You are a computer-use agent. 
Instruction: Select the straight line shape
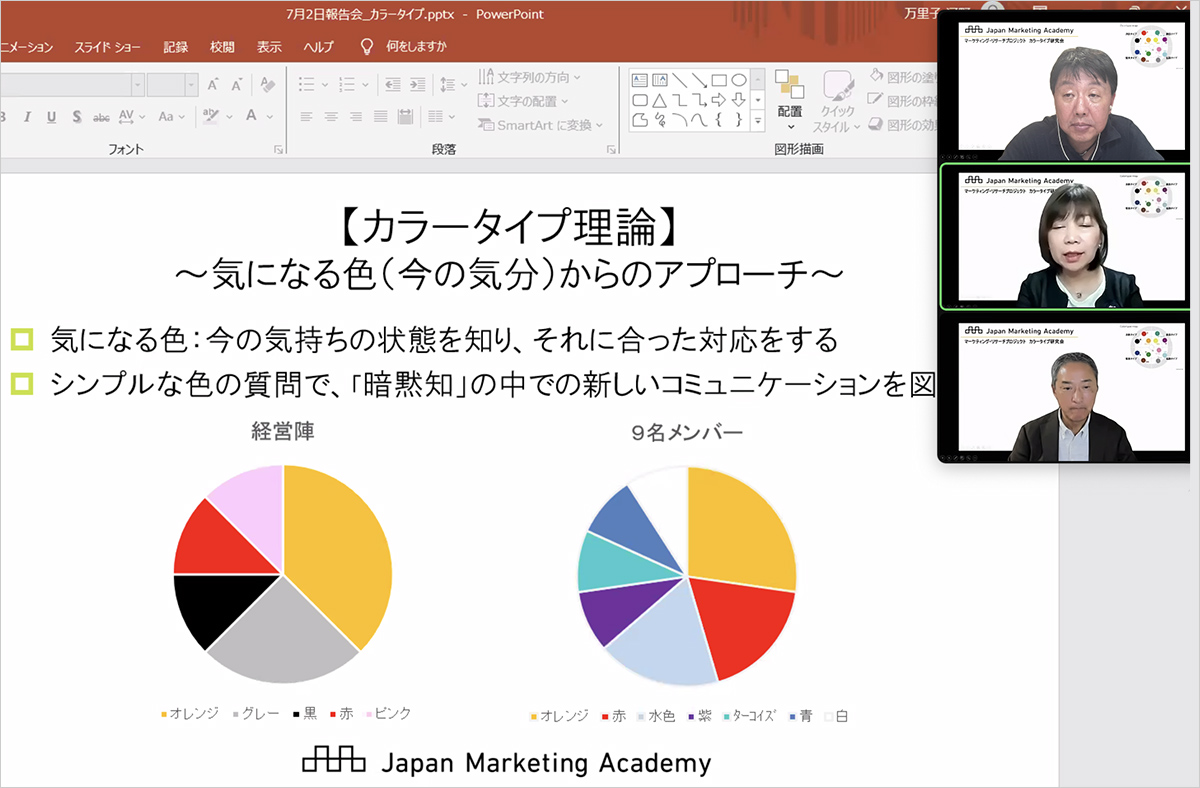pos(679,80)
